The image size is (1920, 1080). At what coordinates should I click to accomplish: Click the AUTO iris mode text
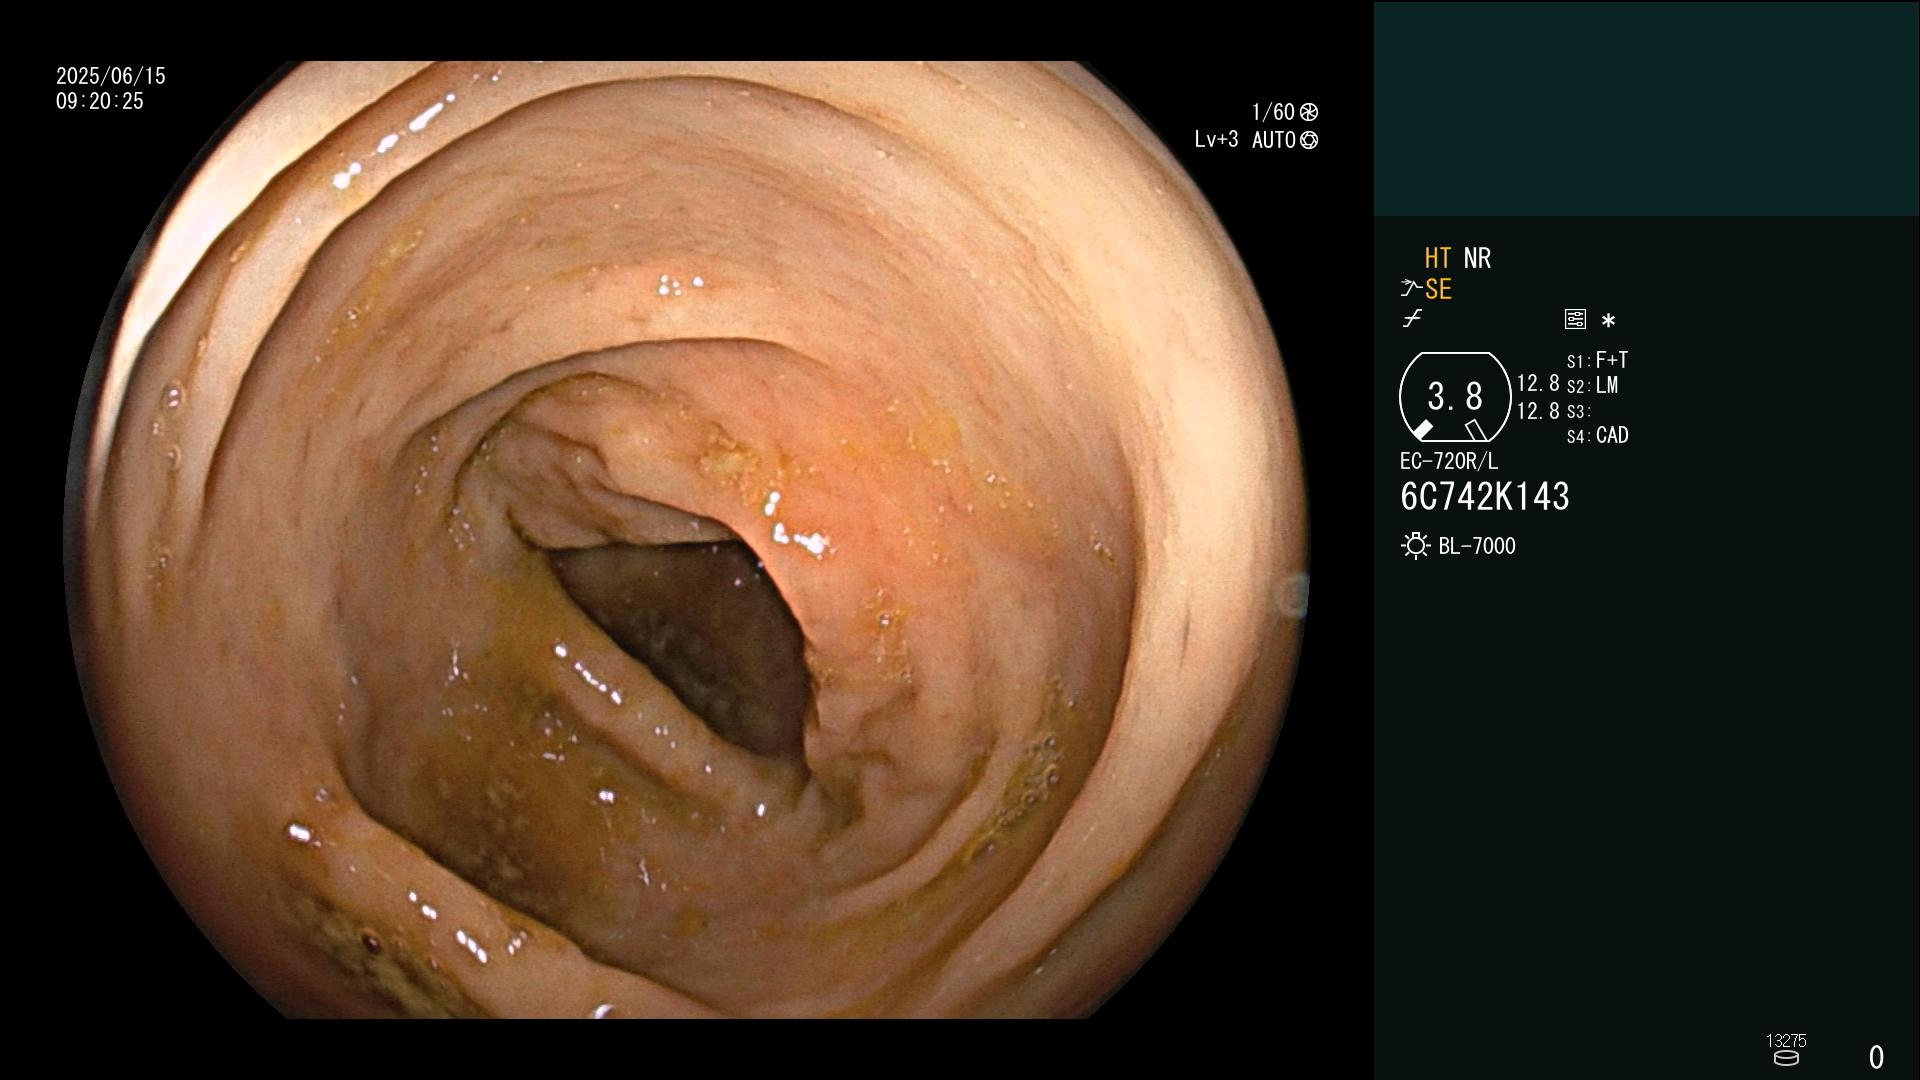click(x=1274, y=140)
